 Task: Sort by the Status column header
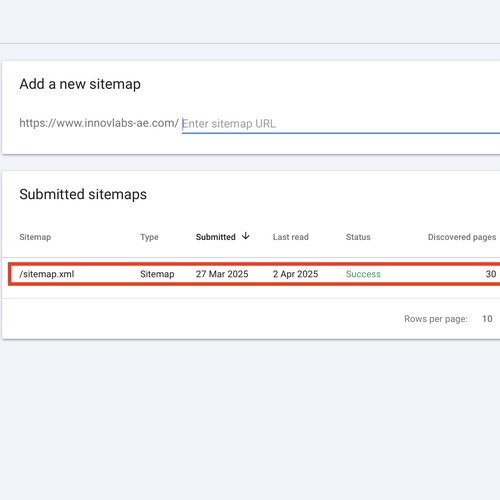click(358, 237)
